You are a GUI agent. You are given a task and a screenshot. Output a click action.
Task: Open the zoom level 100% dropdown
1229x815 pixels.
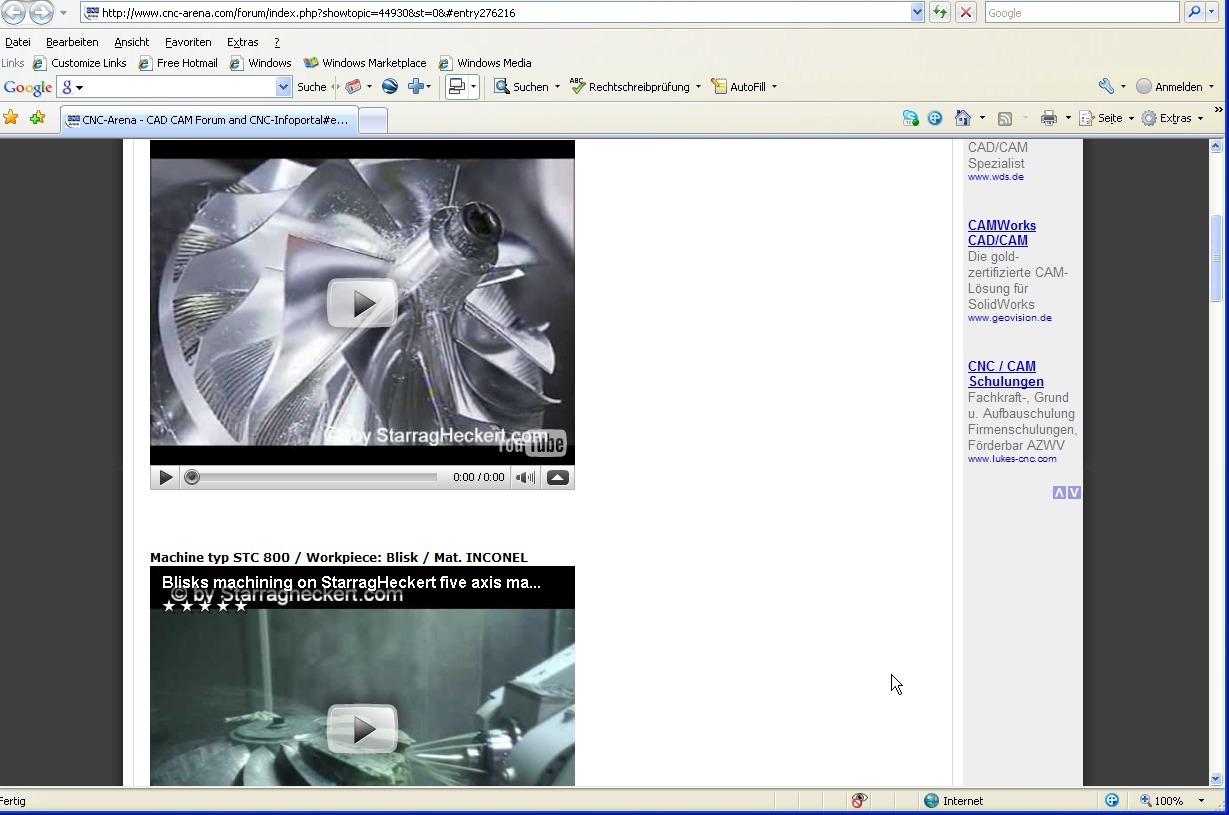(1201, 801)
